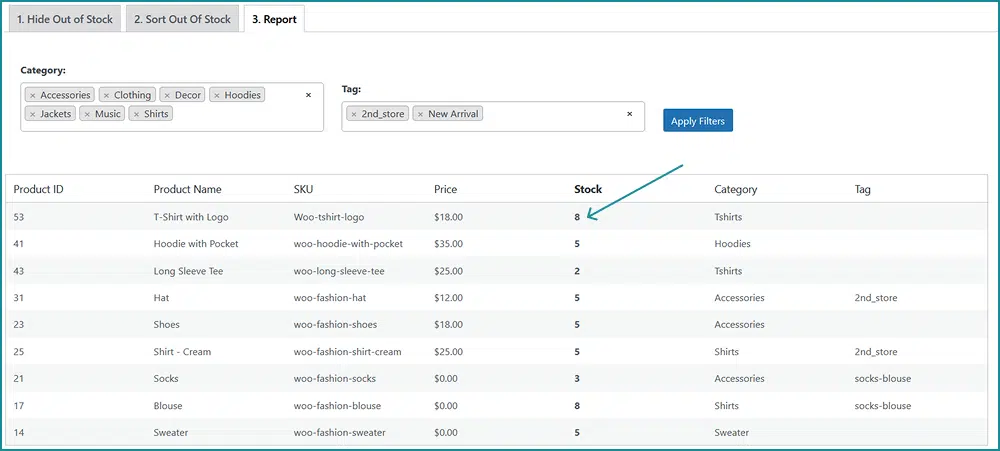Clear all selected tags
Image resolution: width=1000 pixels, height=451 pixels.
pos(629,114)
